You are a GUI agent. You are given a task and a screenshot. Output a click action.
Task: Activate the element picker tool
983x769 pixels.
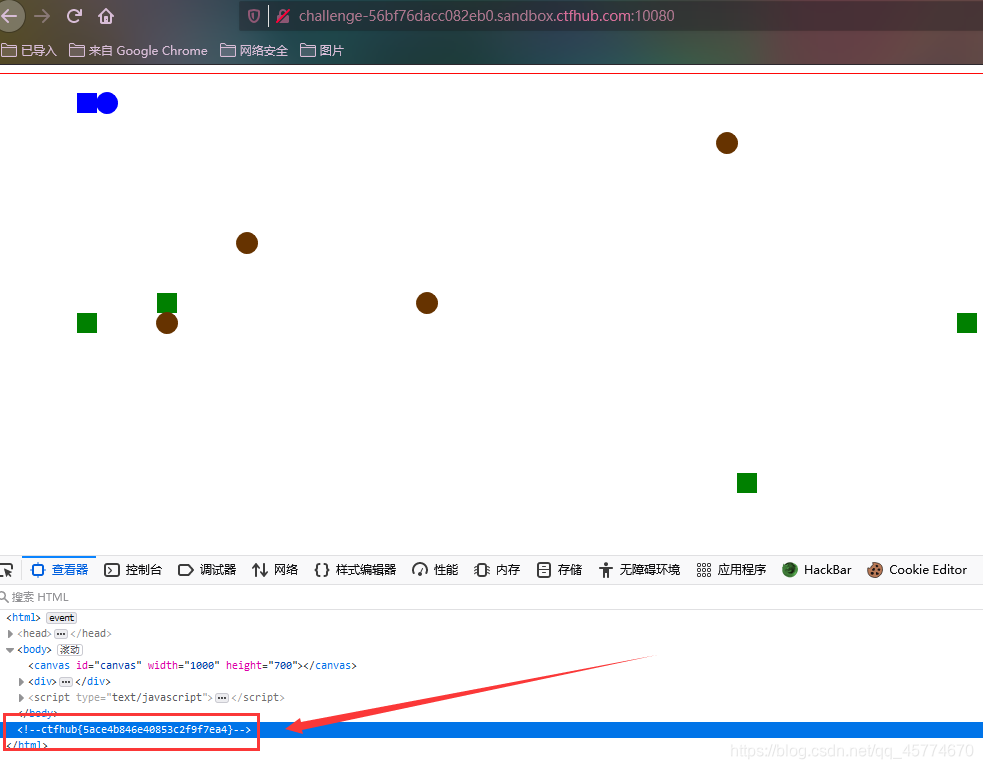point(6,570)
